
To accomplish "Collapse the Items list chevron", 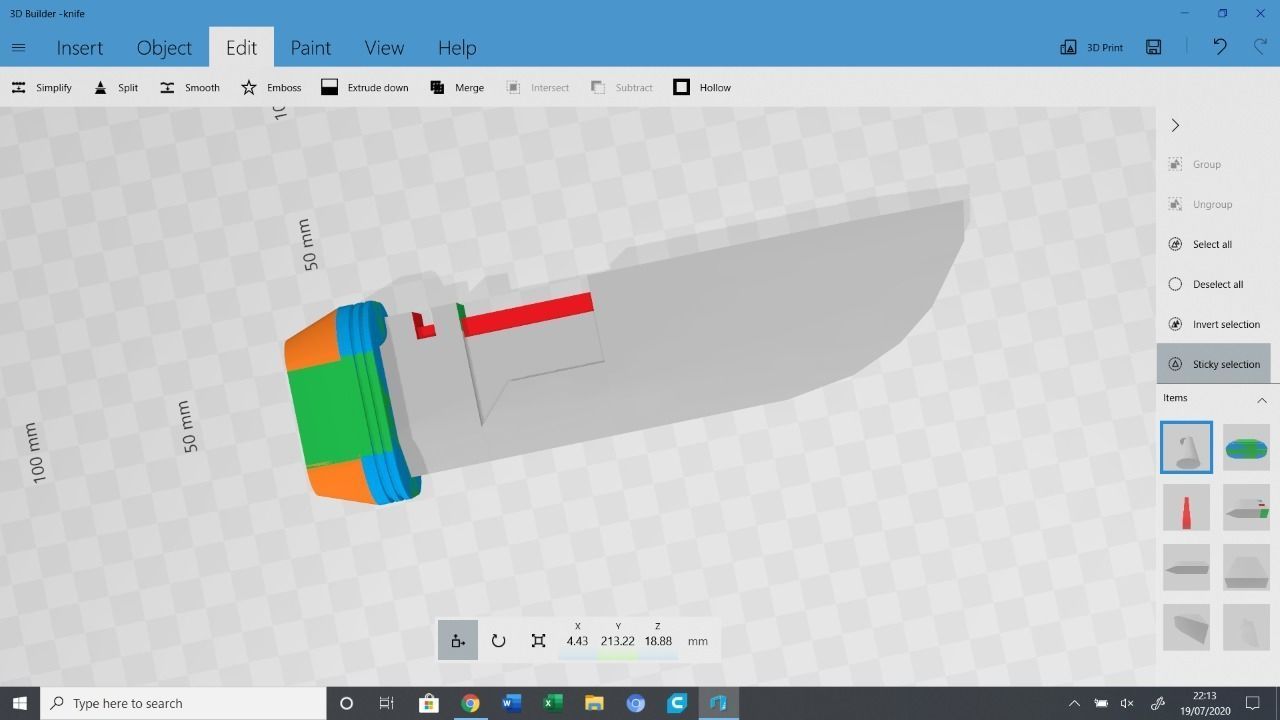I will 1262,400.
